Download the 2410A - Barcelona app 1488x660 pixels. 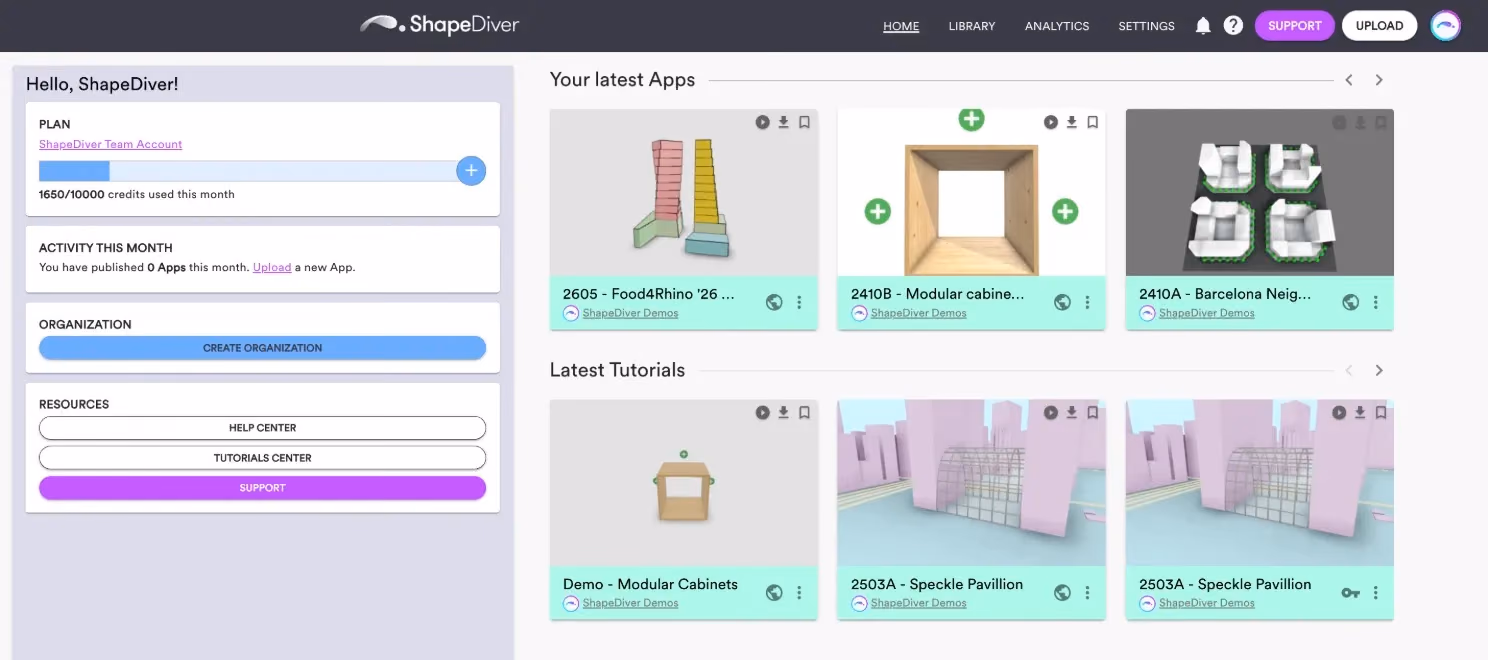1360,122
